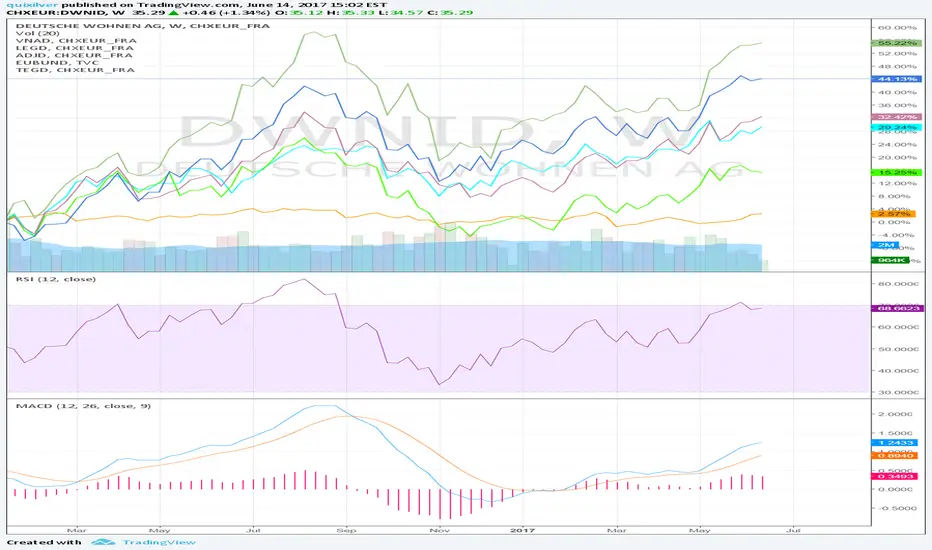Click the MACD (12, 26, close, 9) label

[x=83, y=406]
